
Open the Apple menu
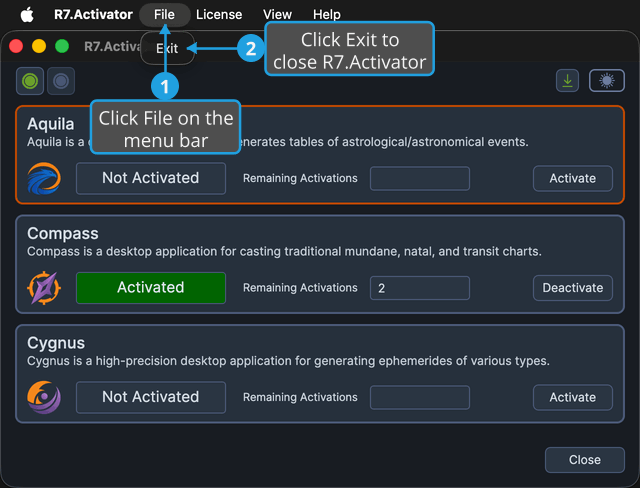[x=27, y=15]
